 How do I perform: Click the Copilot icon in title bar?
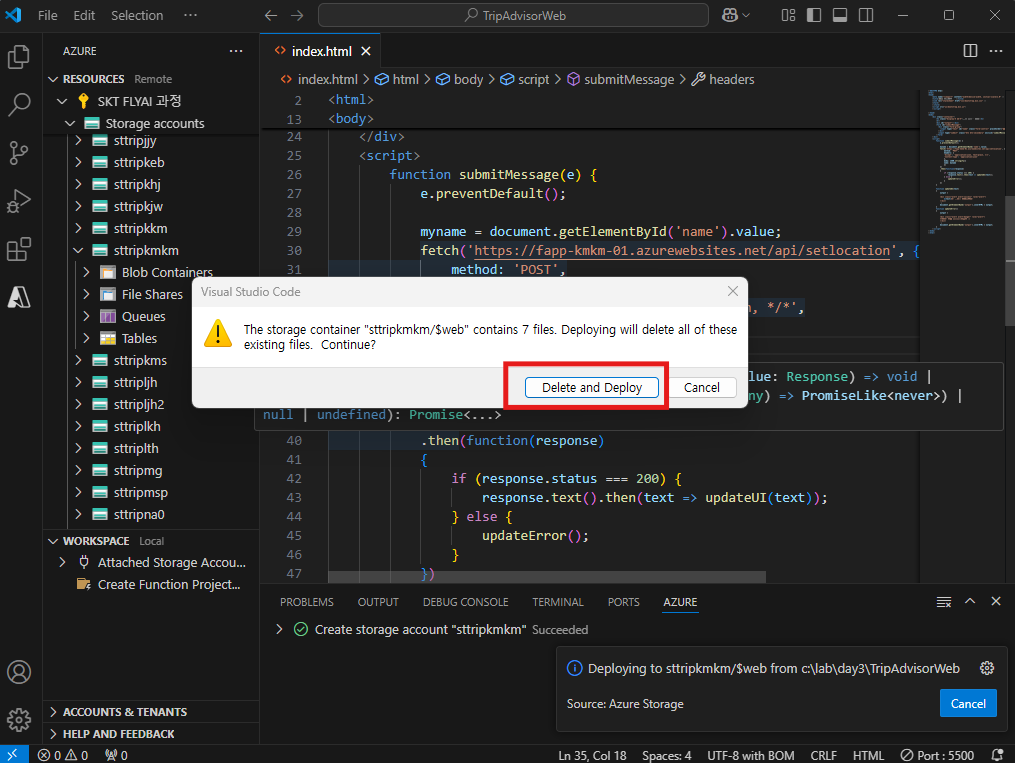[735, 15]
